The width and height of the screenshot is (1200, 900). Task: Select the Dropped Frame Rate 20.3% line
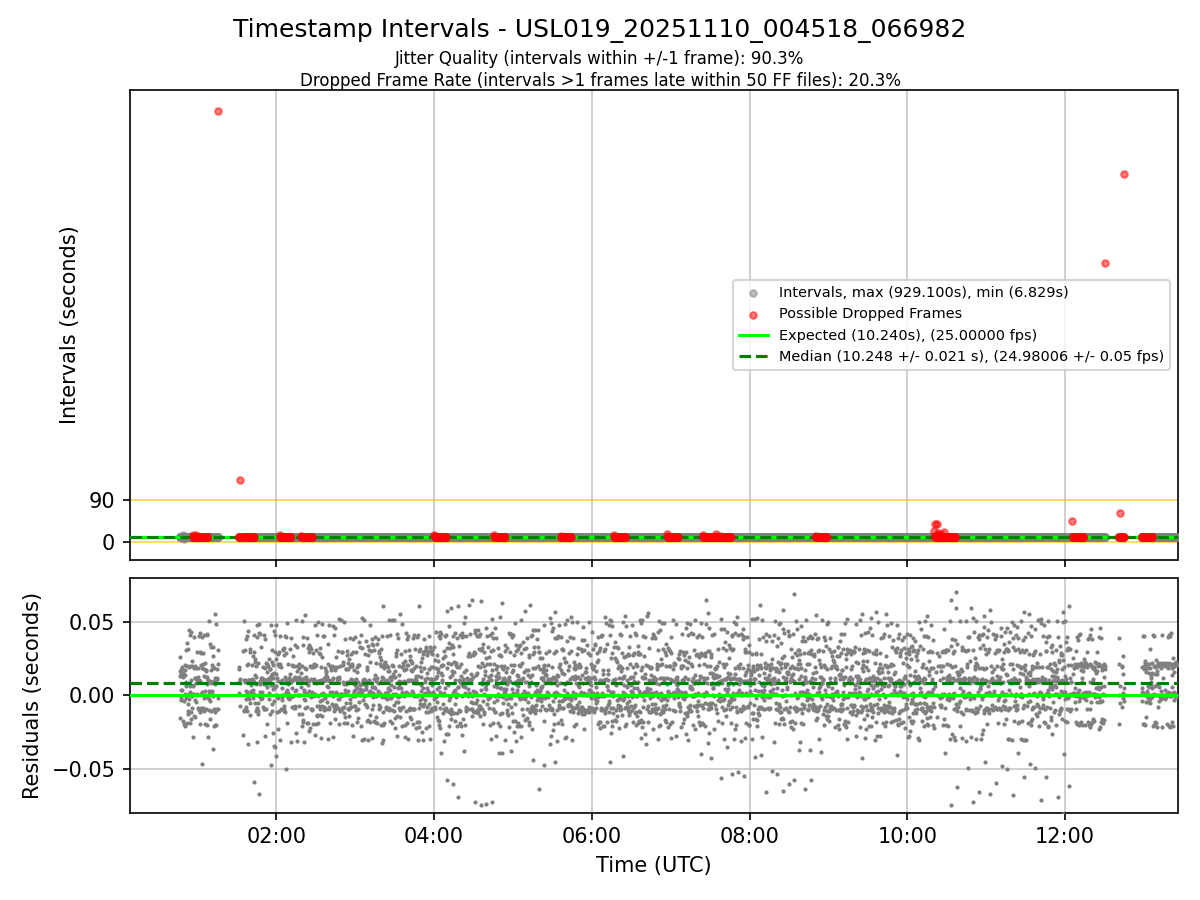coord(600,80)
